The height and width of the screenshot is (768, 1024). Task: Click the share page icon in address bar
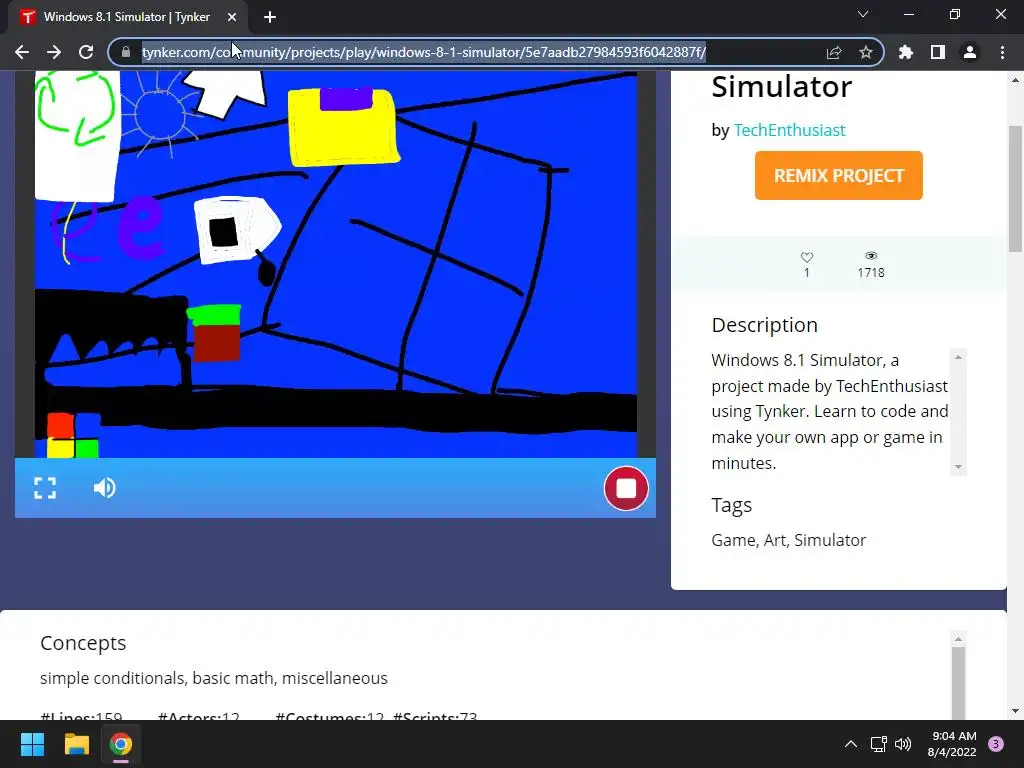click(833, 52)
